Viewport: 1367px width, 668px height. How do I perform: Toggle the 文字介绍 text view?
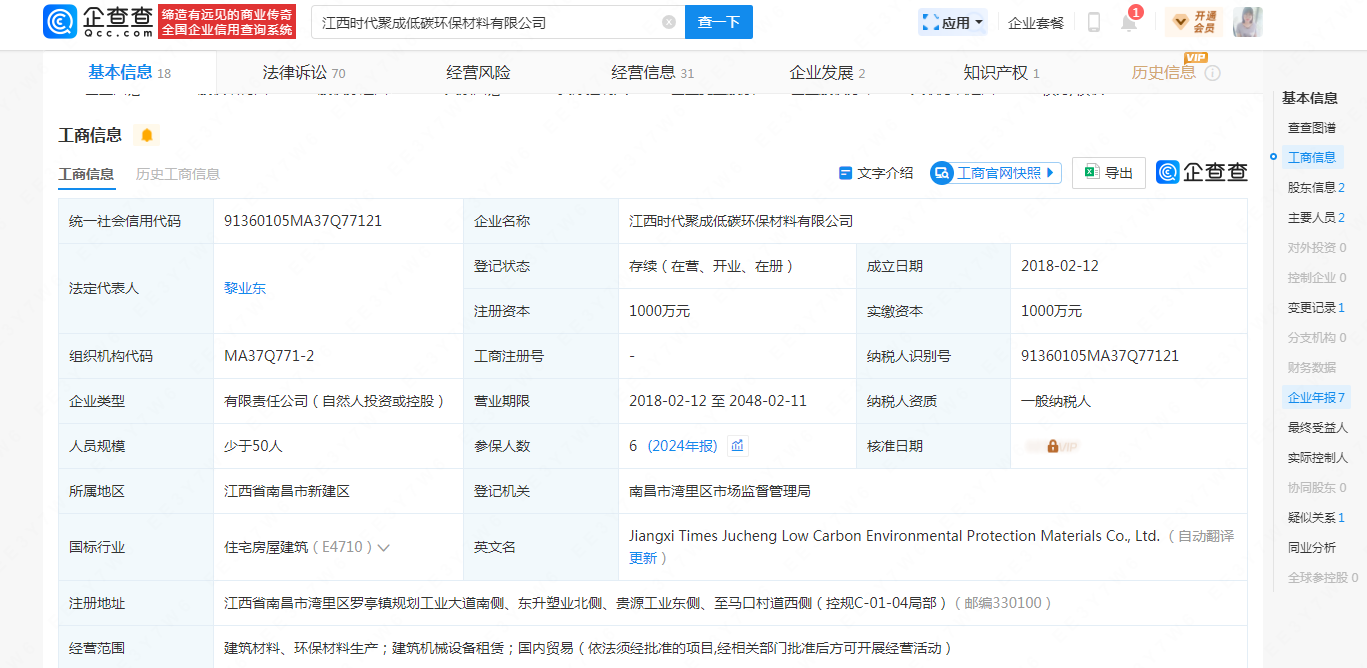pos(876,173)
